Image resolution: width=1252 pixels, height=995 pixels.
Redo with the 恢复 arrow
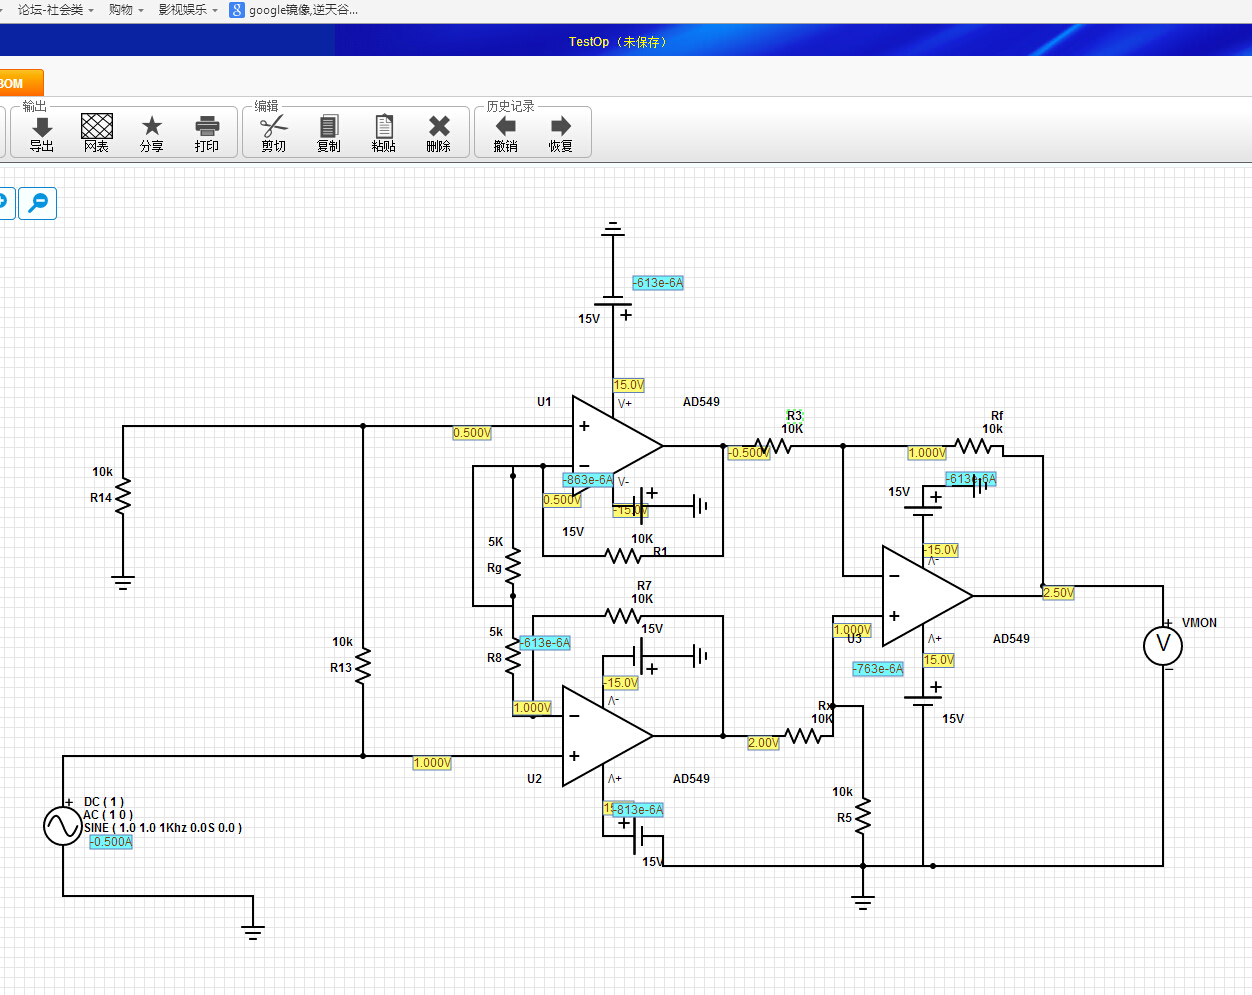[x=561, y=133]
